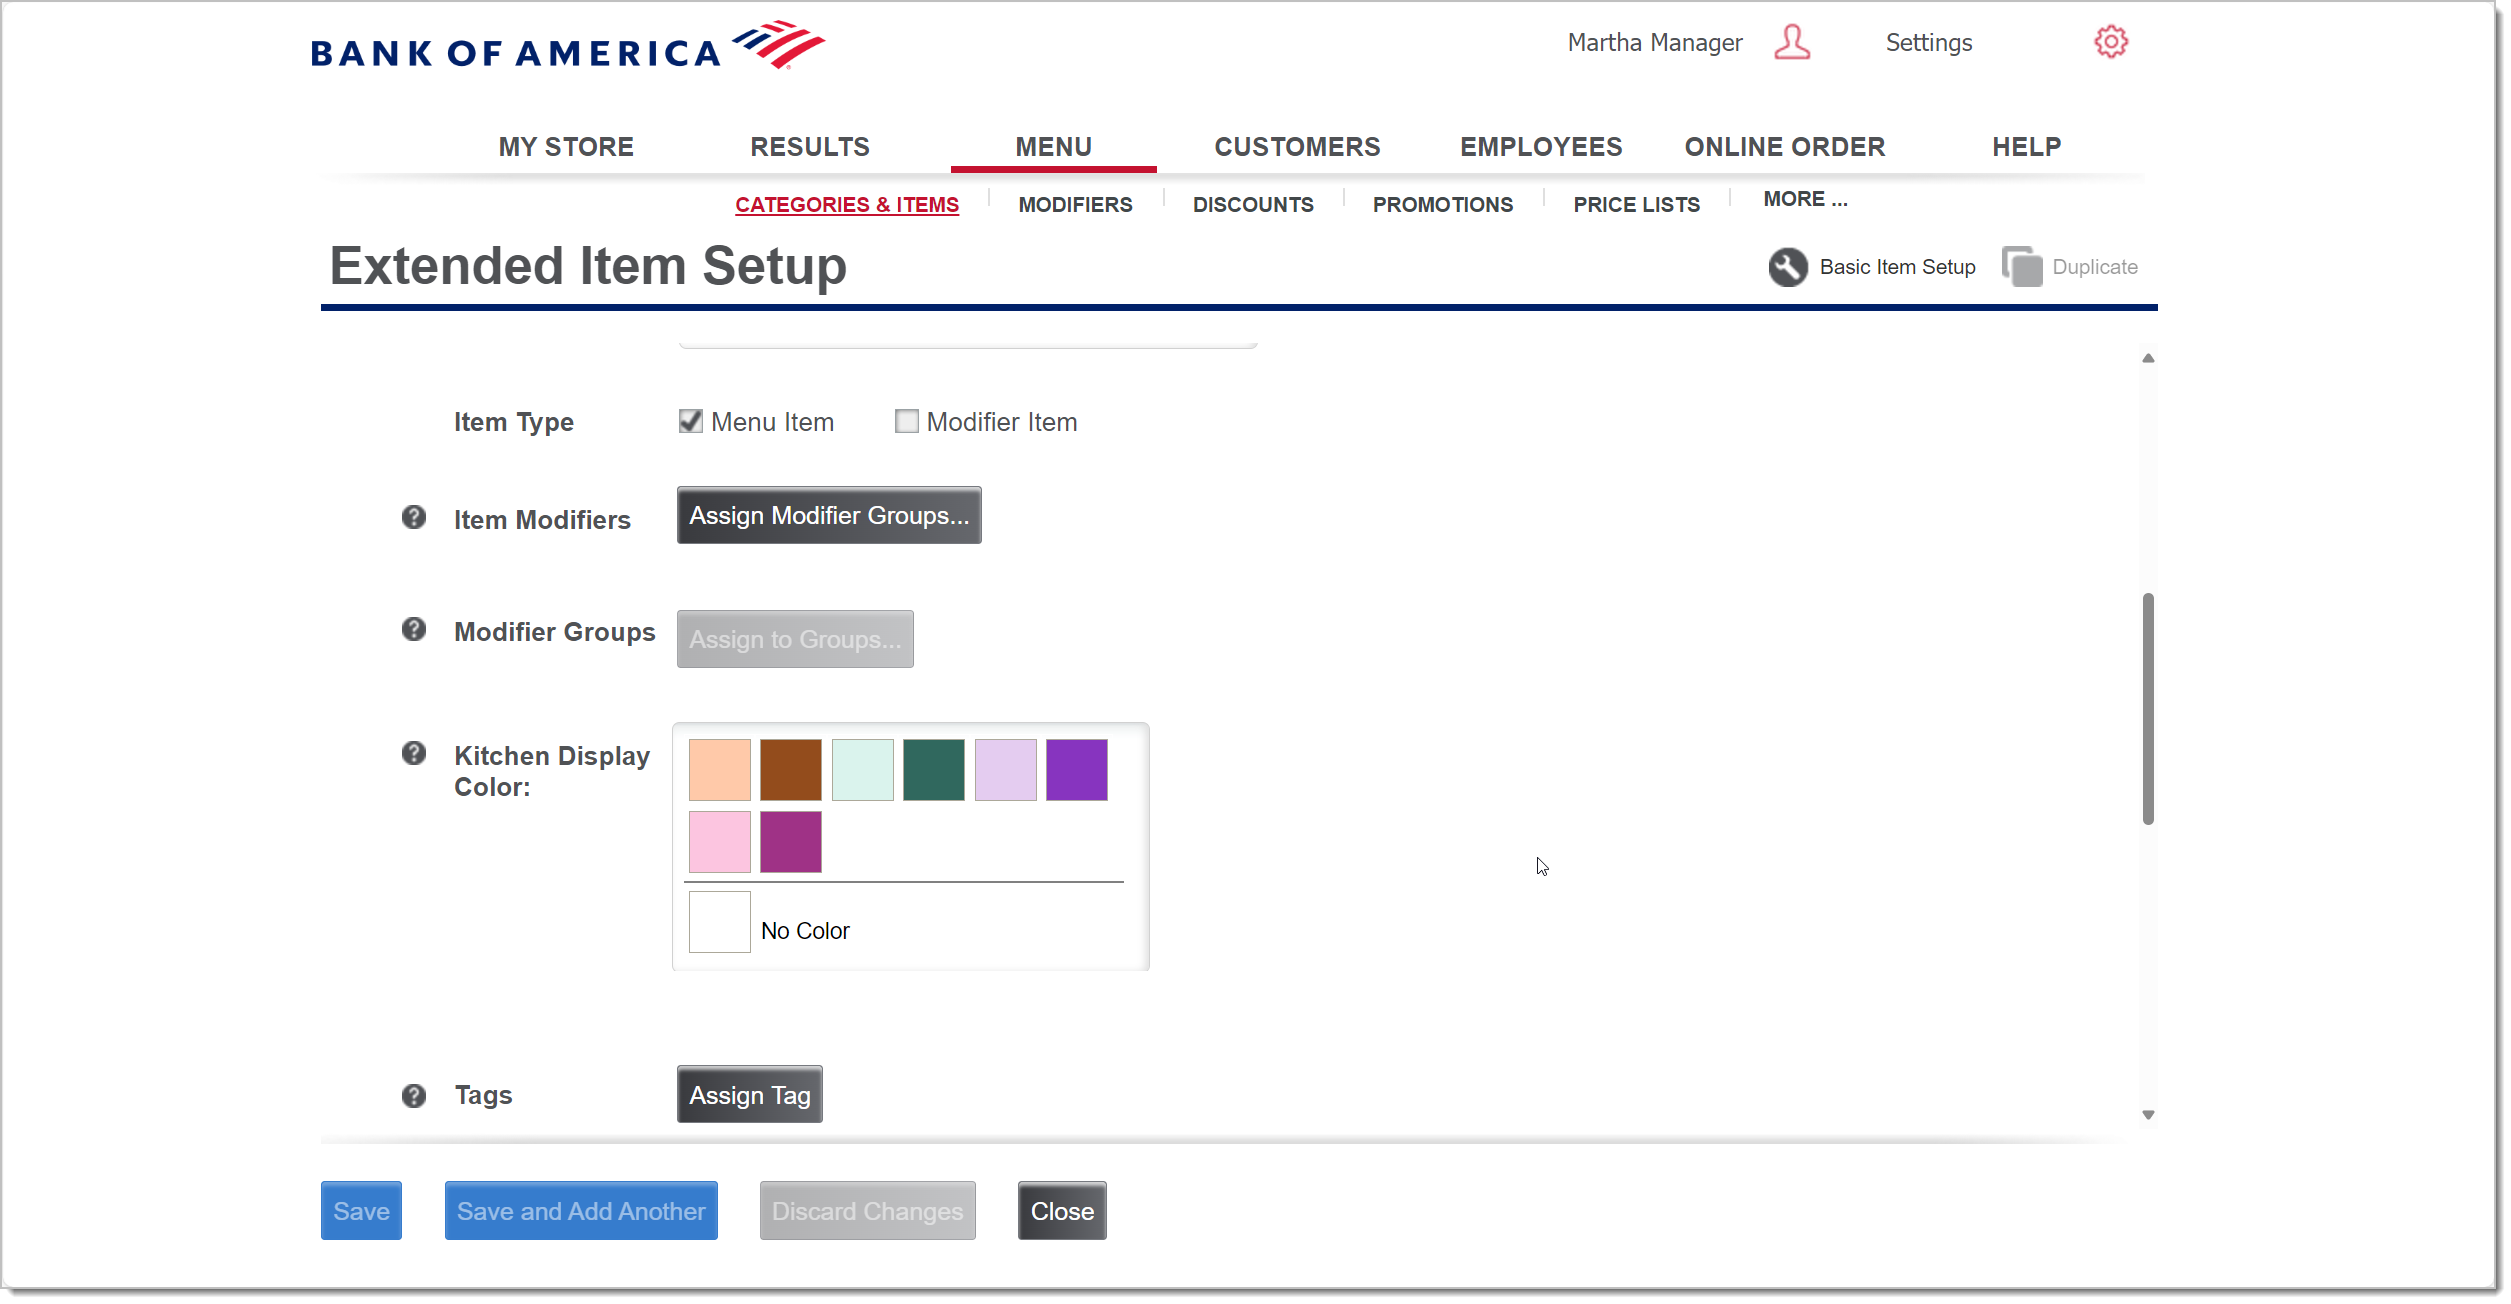The height and width of the screenshot is (1304, 2511).
Task: Click the scrollbar up arrow
Action: point(2148,358)
